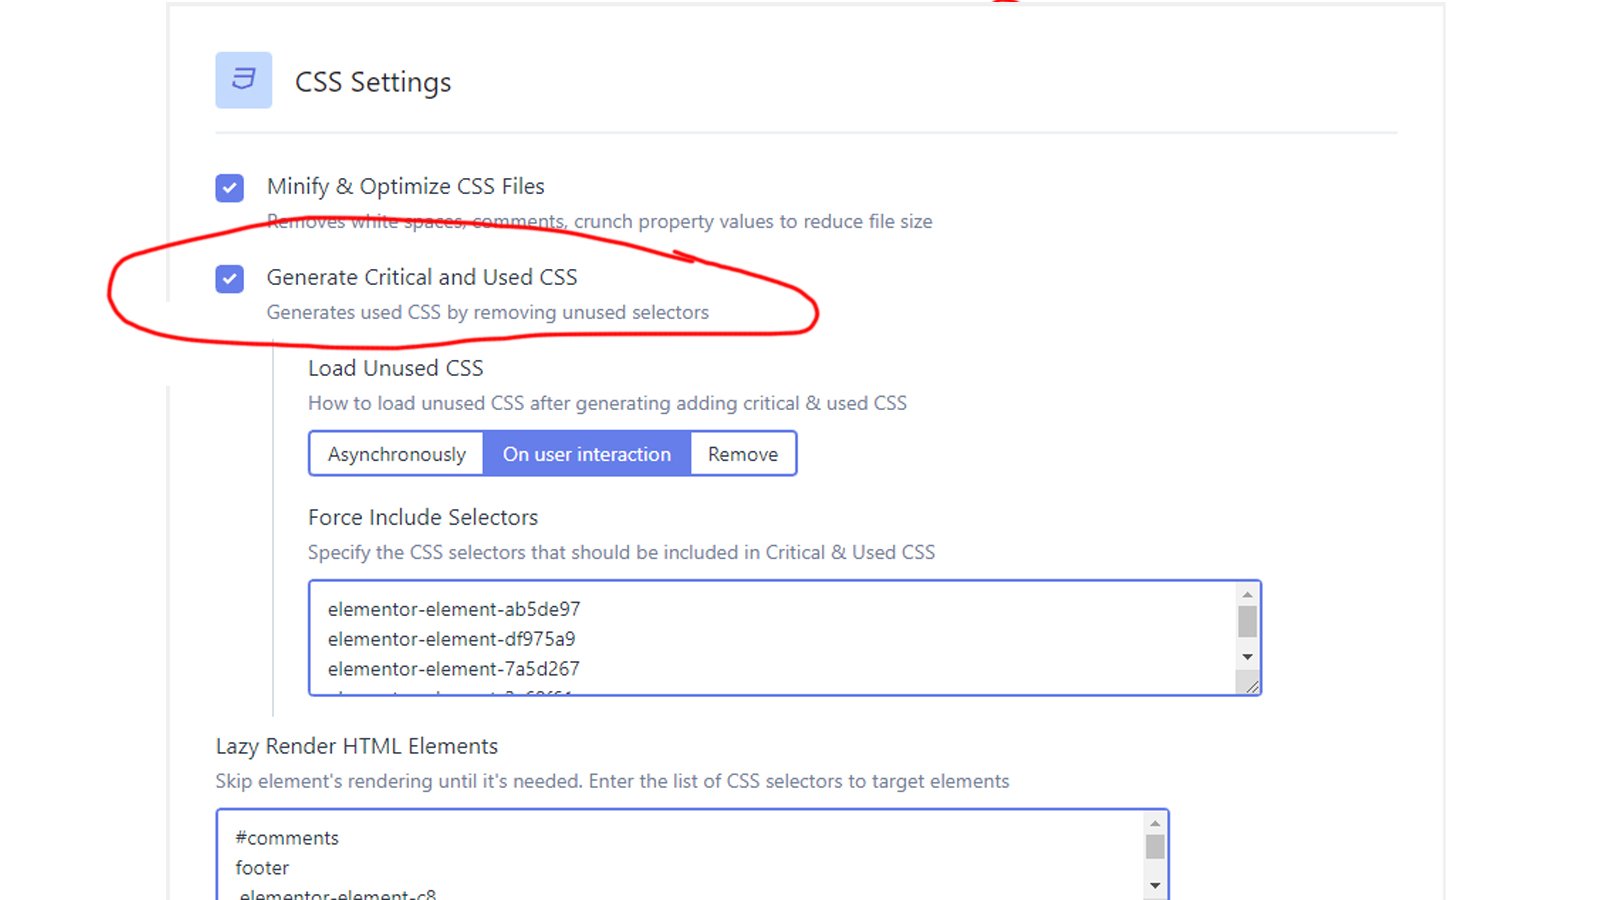Uncheck Minify & Optimize CSS Files checkbox
Viewport: 1600px width, 900px height.
pyautogui.click(x=229, y=187)
